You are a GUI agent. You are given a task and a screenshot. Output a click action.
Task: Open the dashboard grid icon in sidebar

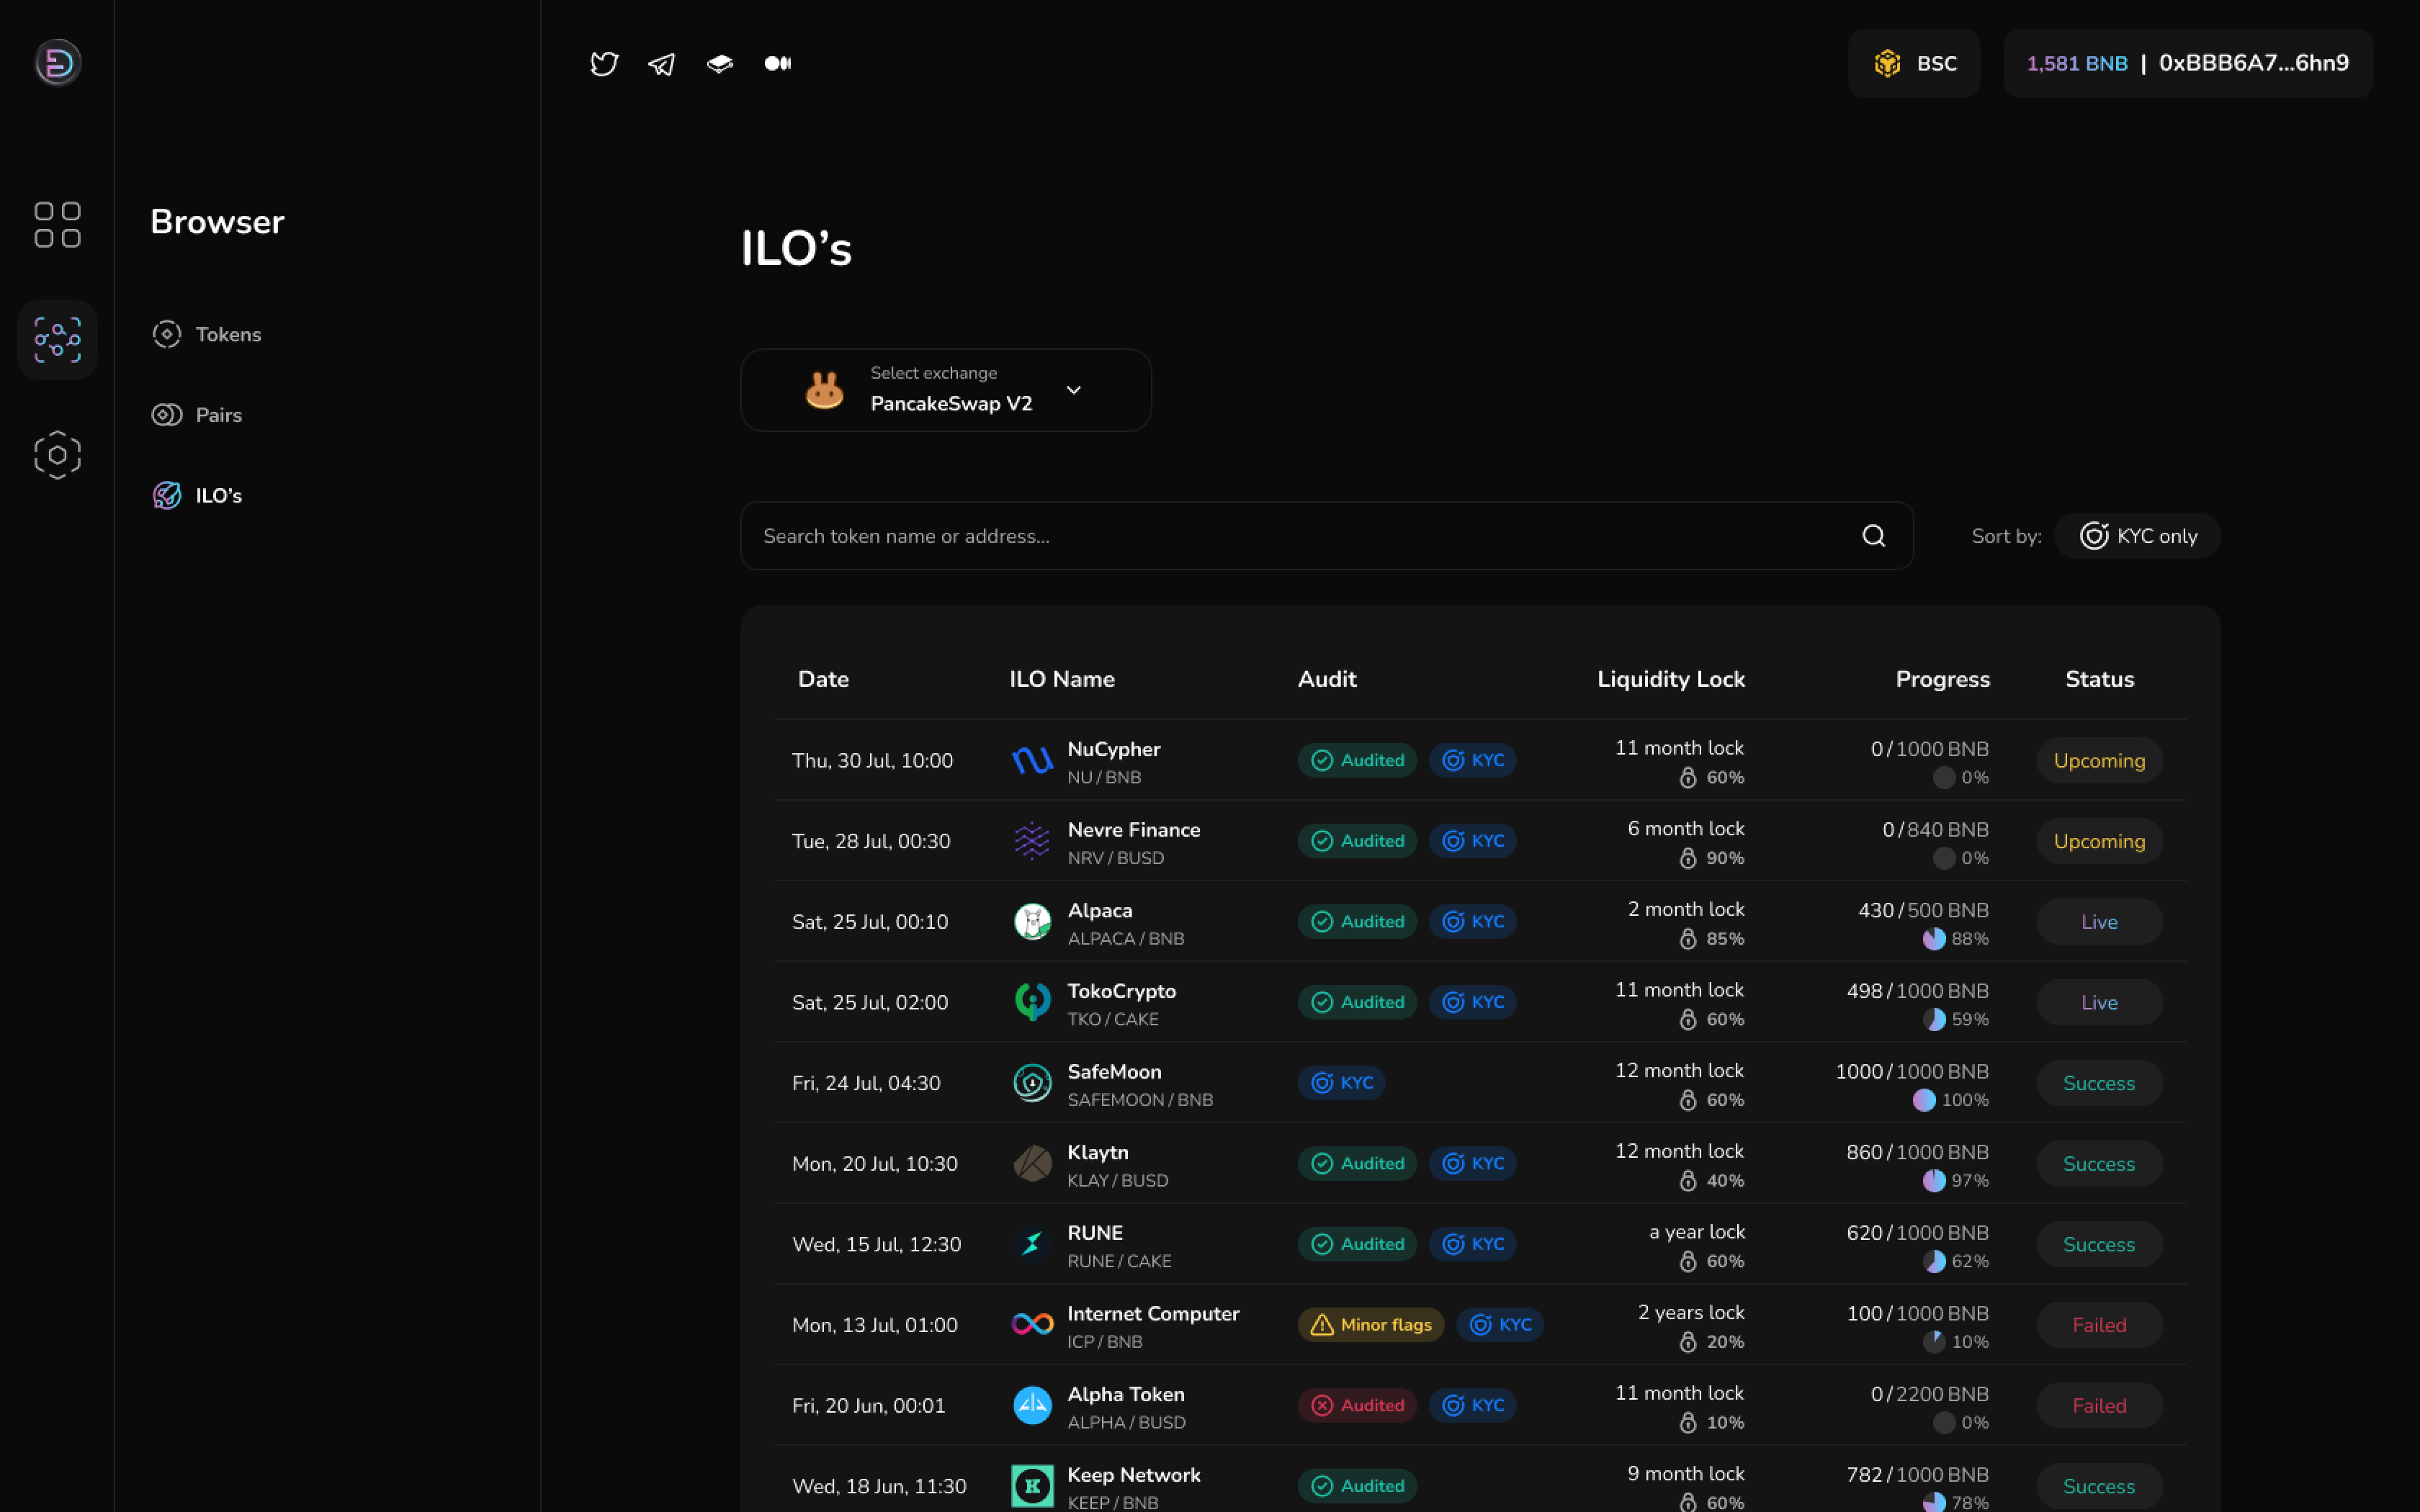57,225
